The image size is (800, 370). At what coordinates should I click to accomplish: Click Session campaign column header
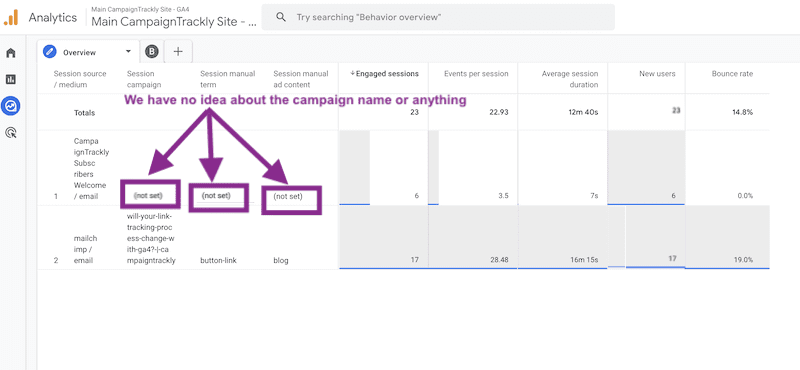tap(144, 79)
